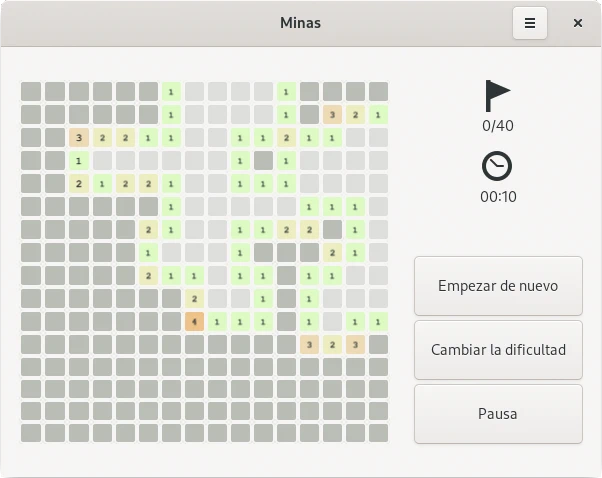Screen dimensions: 602x478
Task: Click the 00:10 elapsed time label
Action: pyautogui.click(x=497, y=196)
